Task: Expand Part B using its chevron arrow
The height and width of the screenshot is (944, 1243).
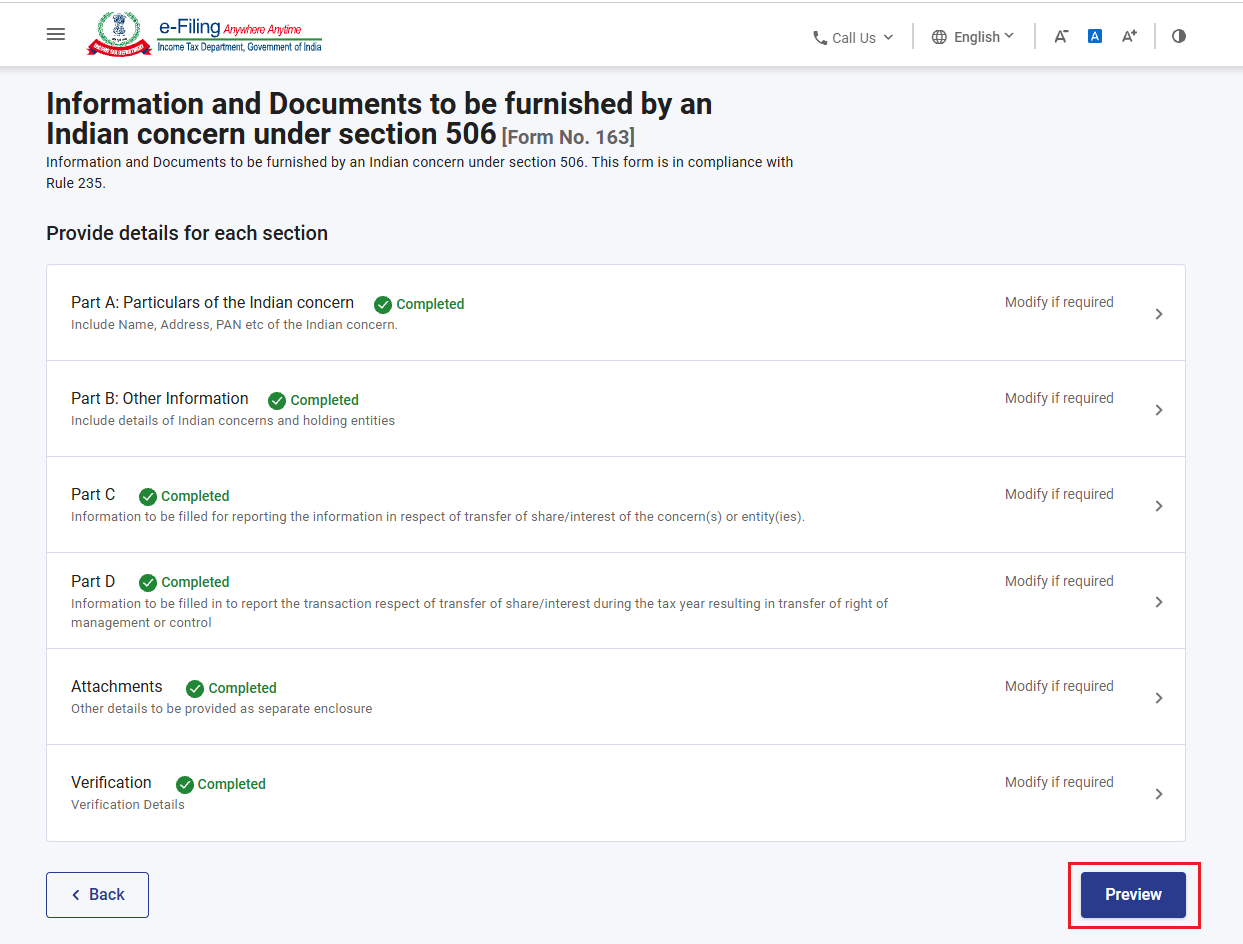Action: tap(1159, 410)
